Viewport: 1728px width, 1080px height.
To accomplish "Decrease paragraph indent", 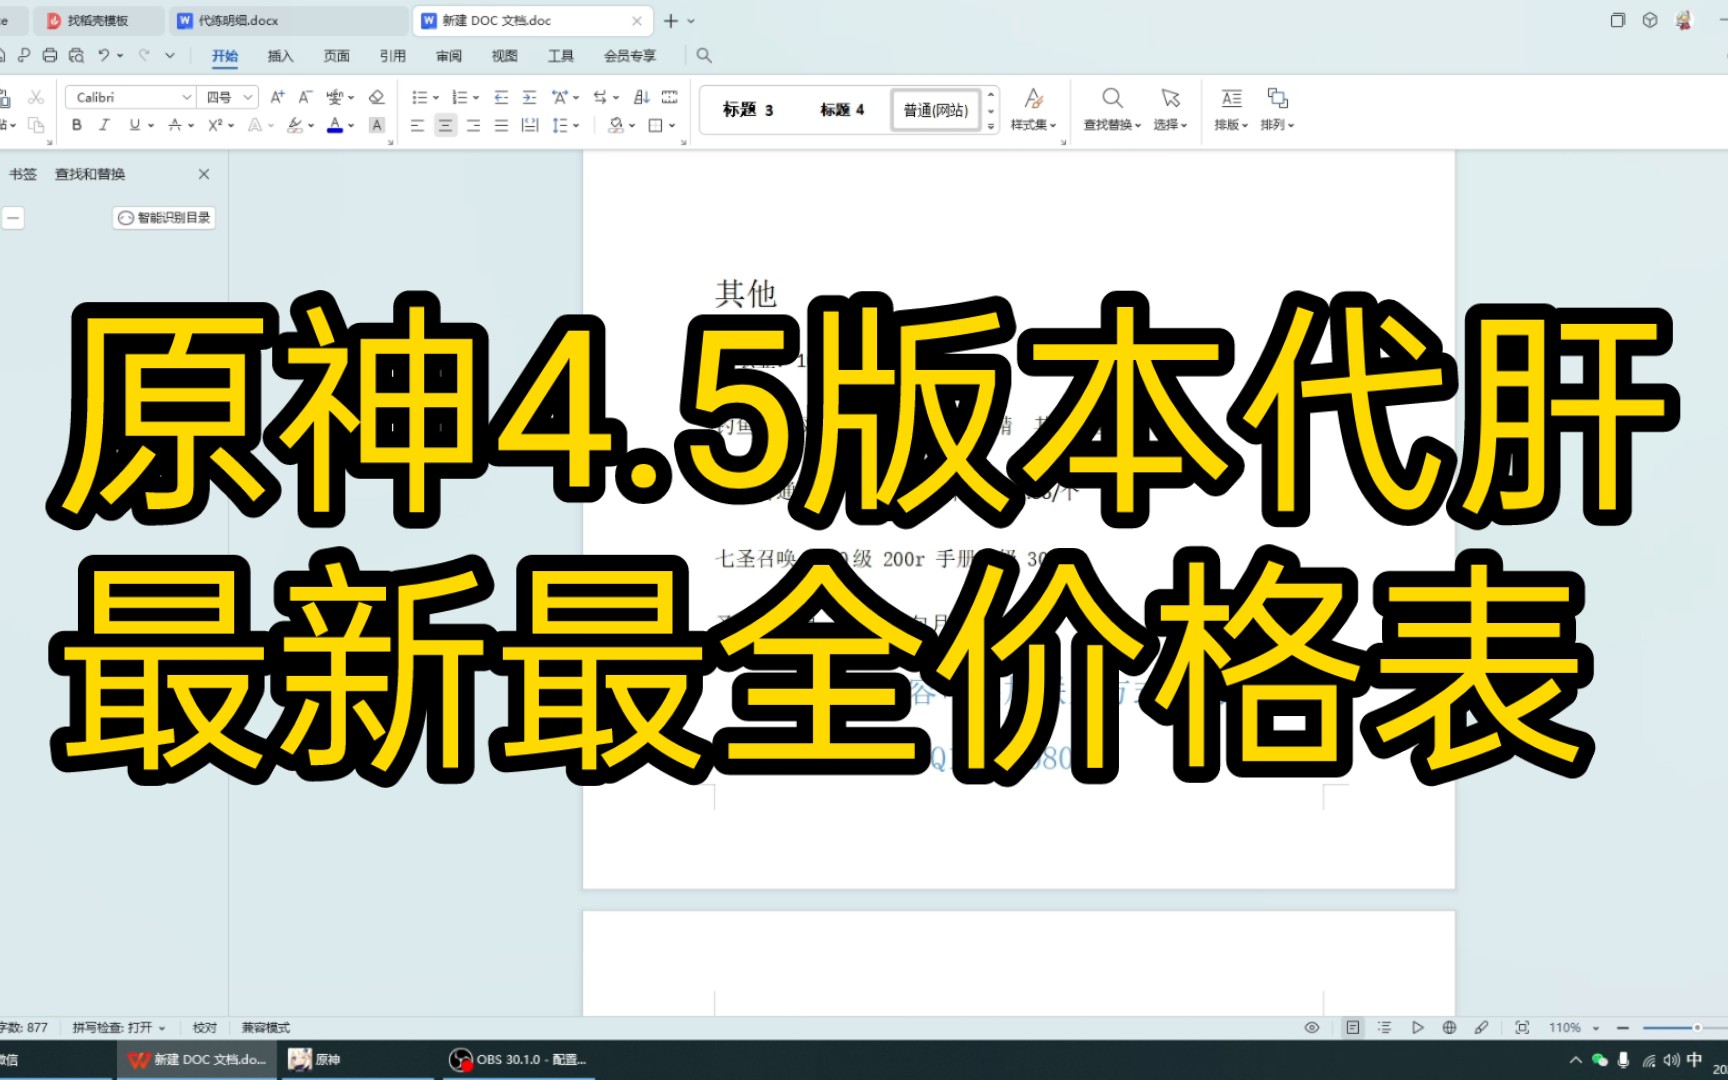I will [x=501, y=97].
